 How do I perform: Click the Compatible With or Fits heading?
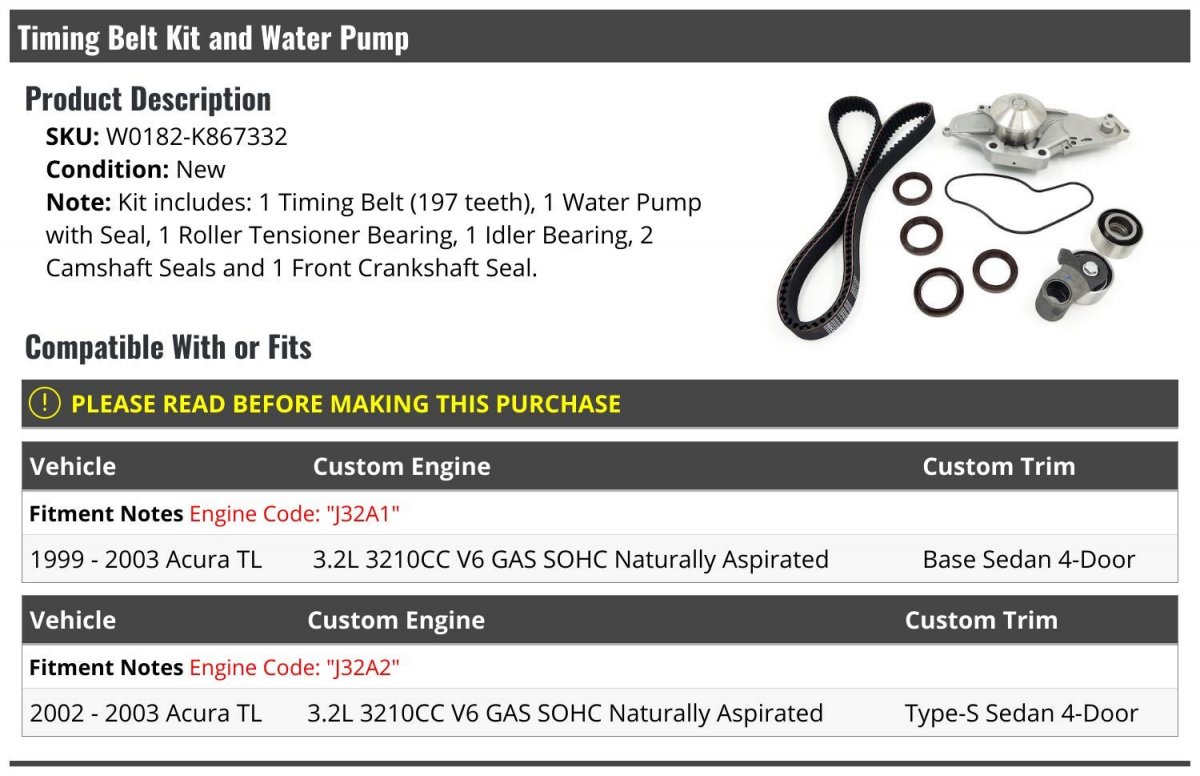click(168, 347)
